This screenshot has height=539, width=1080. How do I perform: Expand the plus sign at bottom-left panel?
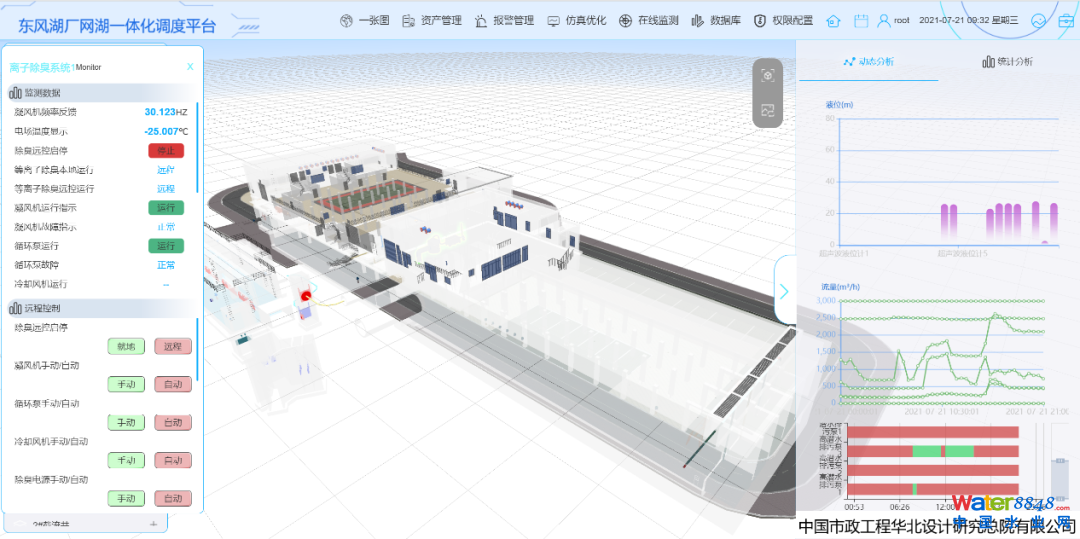[x=153, y=523]
